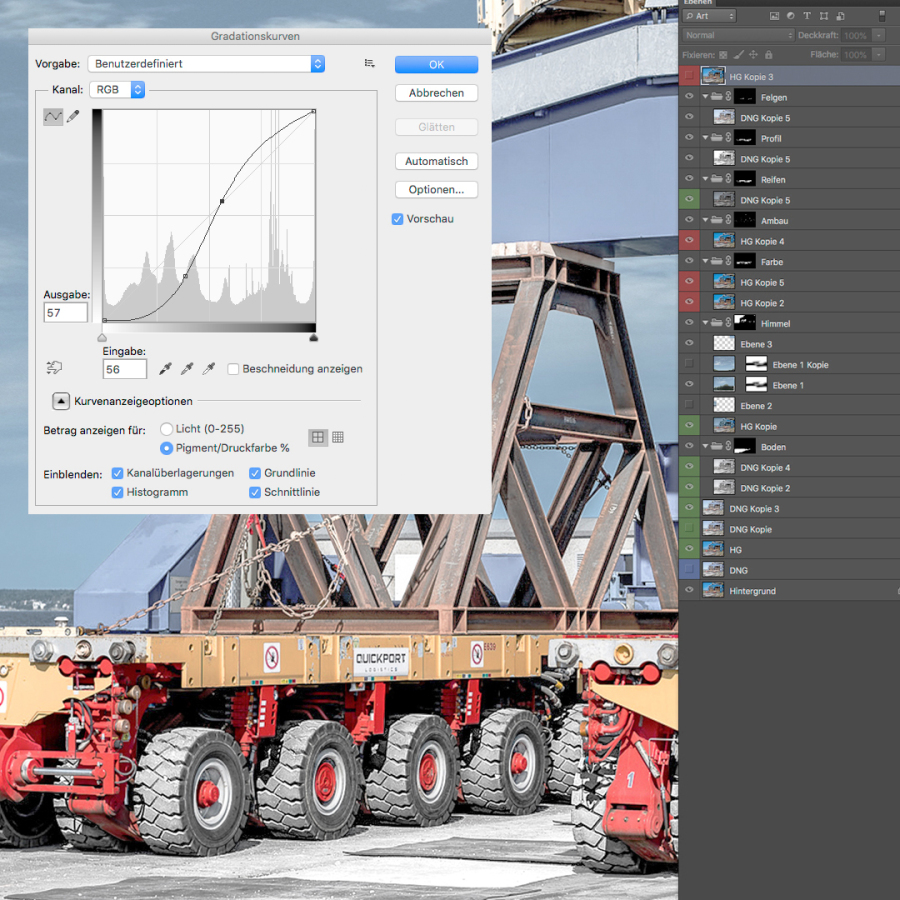The image size is (900, 900).
Task: Uncheck the Vorschau preview checkbox
Action: coord(398,219)
